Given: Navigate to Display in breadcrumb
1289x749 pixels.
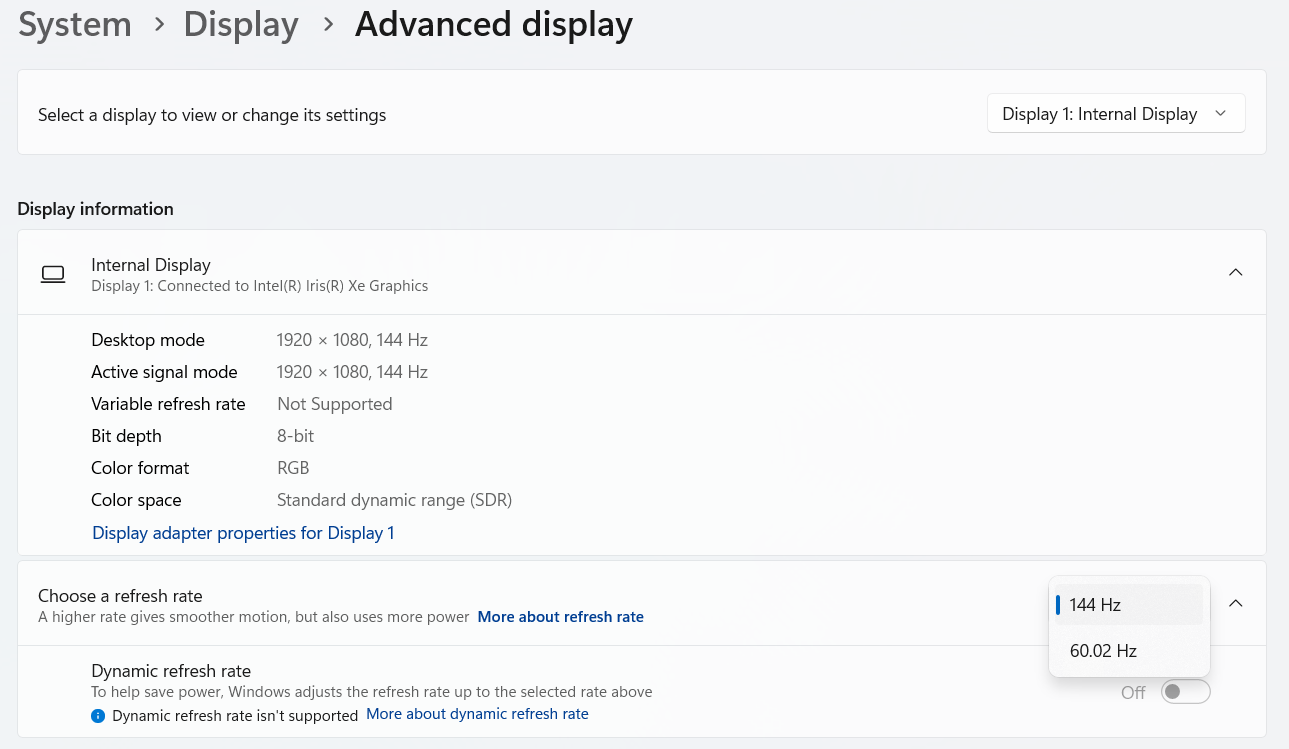Looking at the screenshot, I should [241, 25].
